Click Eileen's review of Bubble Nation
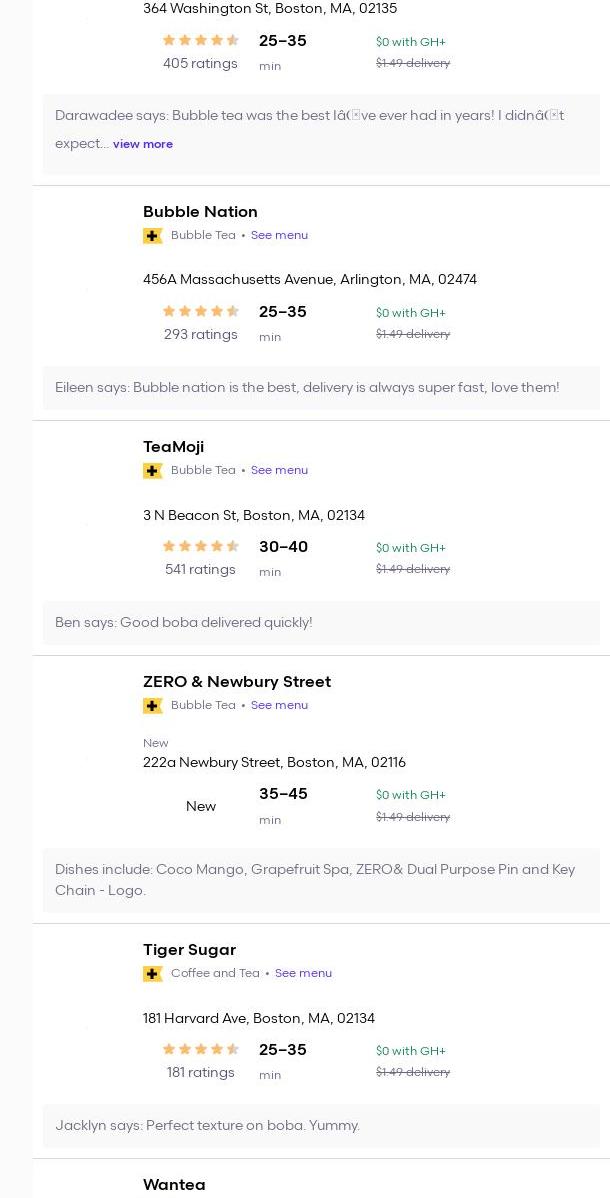 307,388
